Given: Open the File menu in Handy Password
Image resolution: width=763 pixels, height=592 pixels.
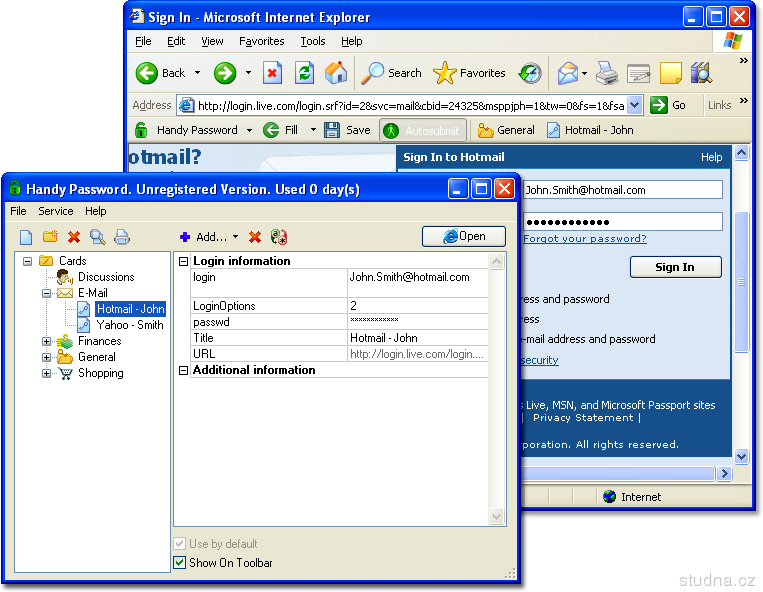Looking at the screenshot, I should pyautogui.click(x=18, y=211).
